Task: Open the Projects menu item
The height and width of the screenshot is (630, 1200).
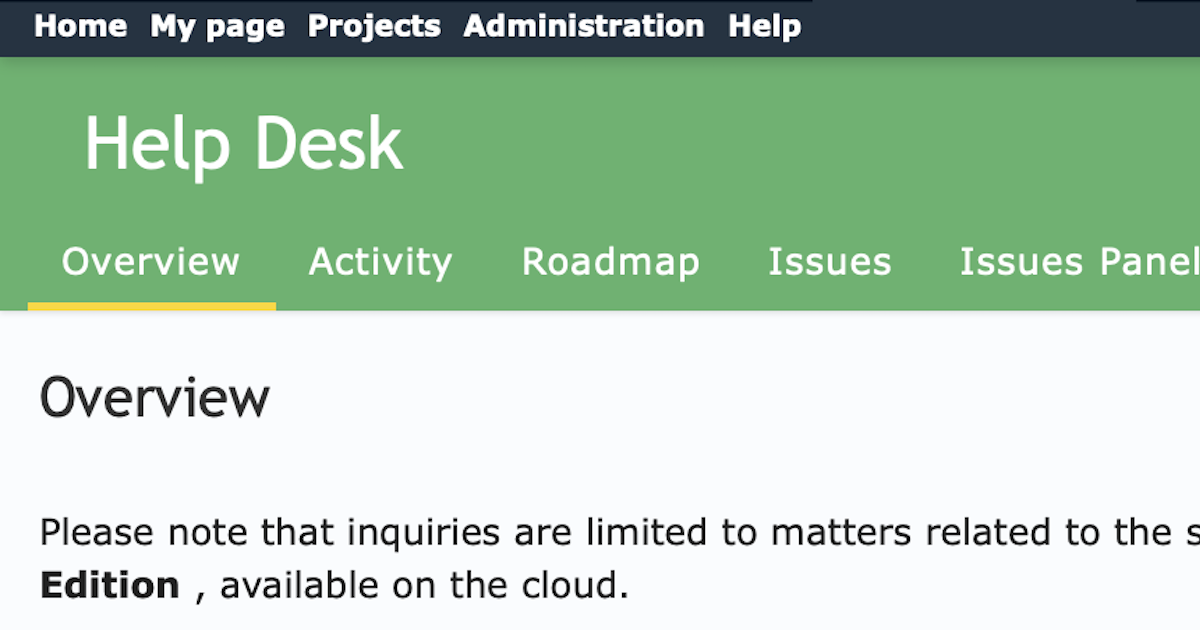Action: 374,26
